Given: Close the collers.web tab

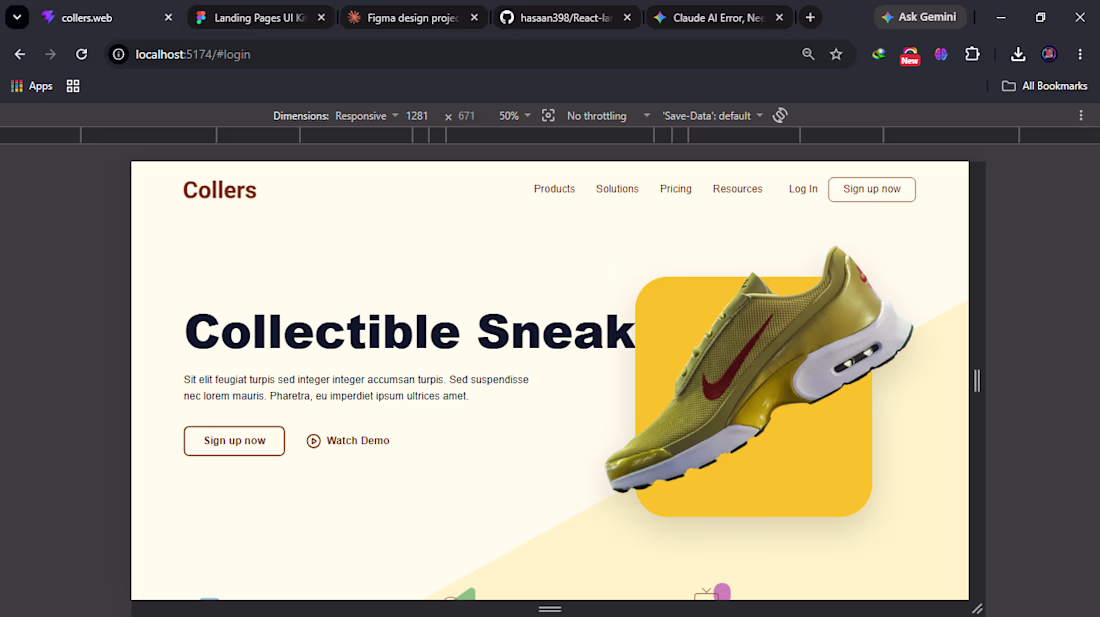Looking at the screenshot, I should (168, 18).
